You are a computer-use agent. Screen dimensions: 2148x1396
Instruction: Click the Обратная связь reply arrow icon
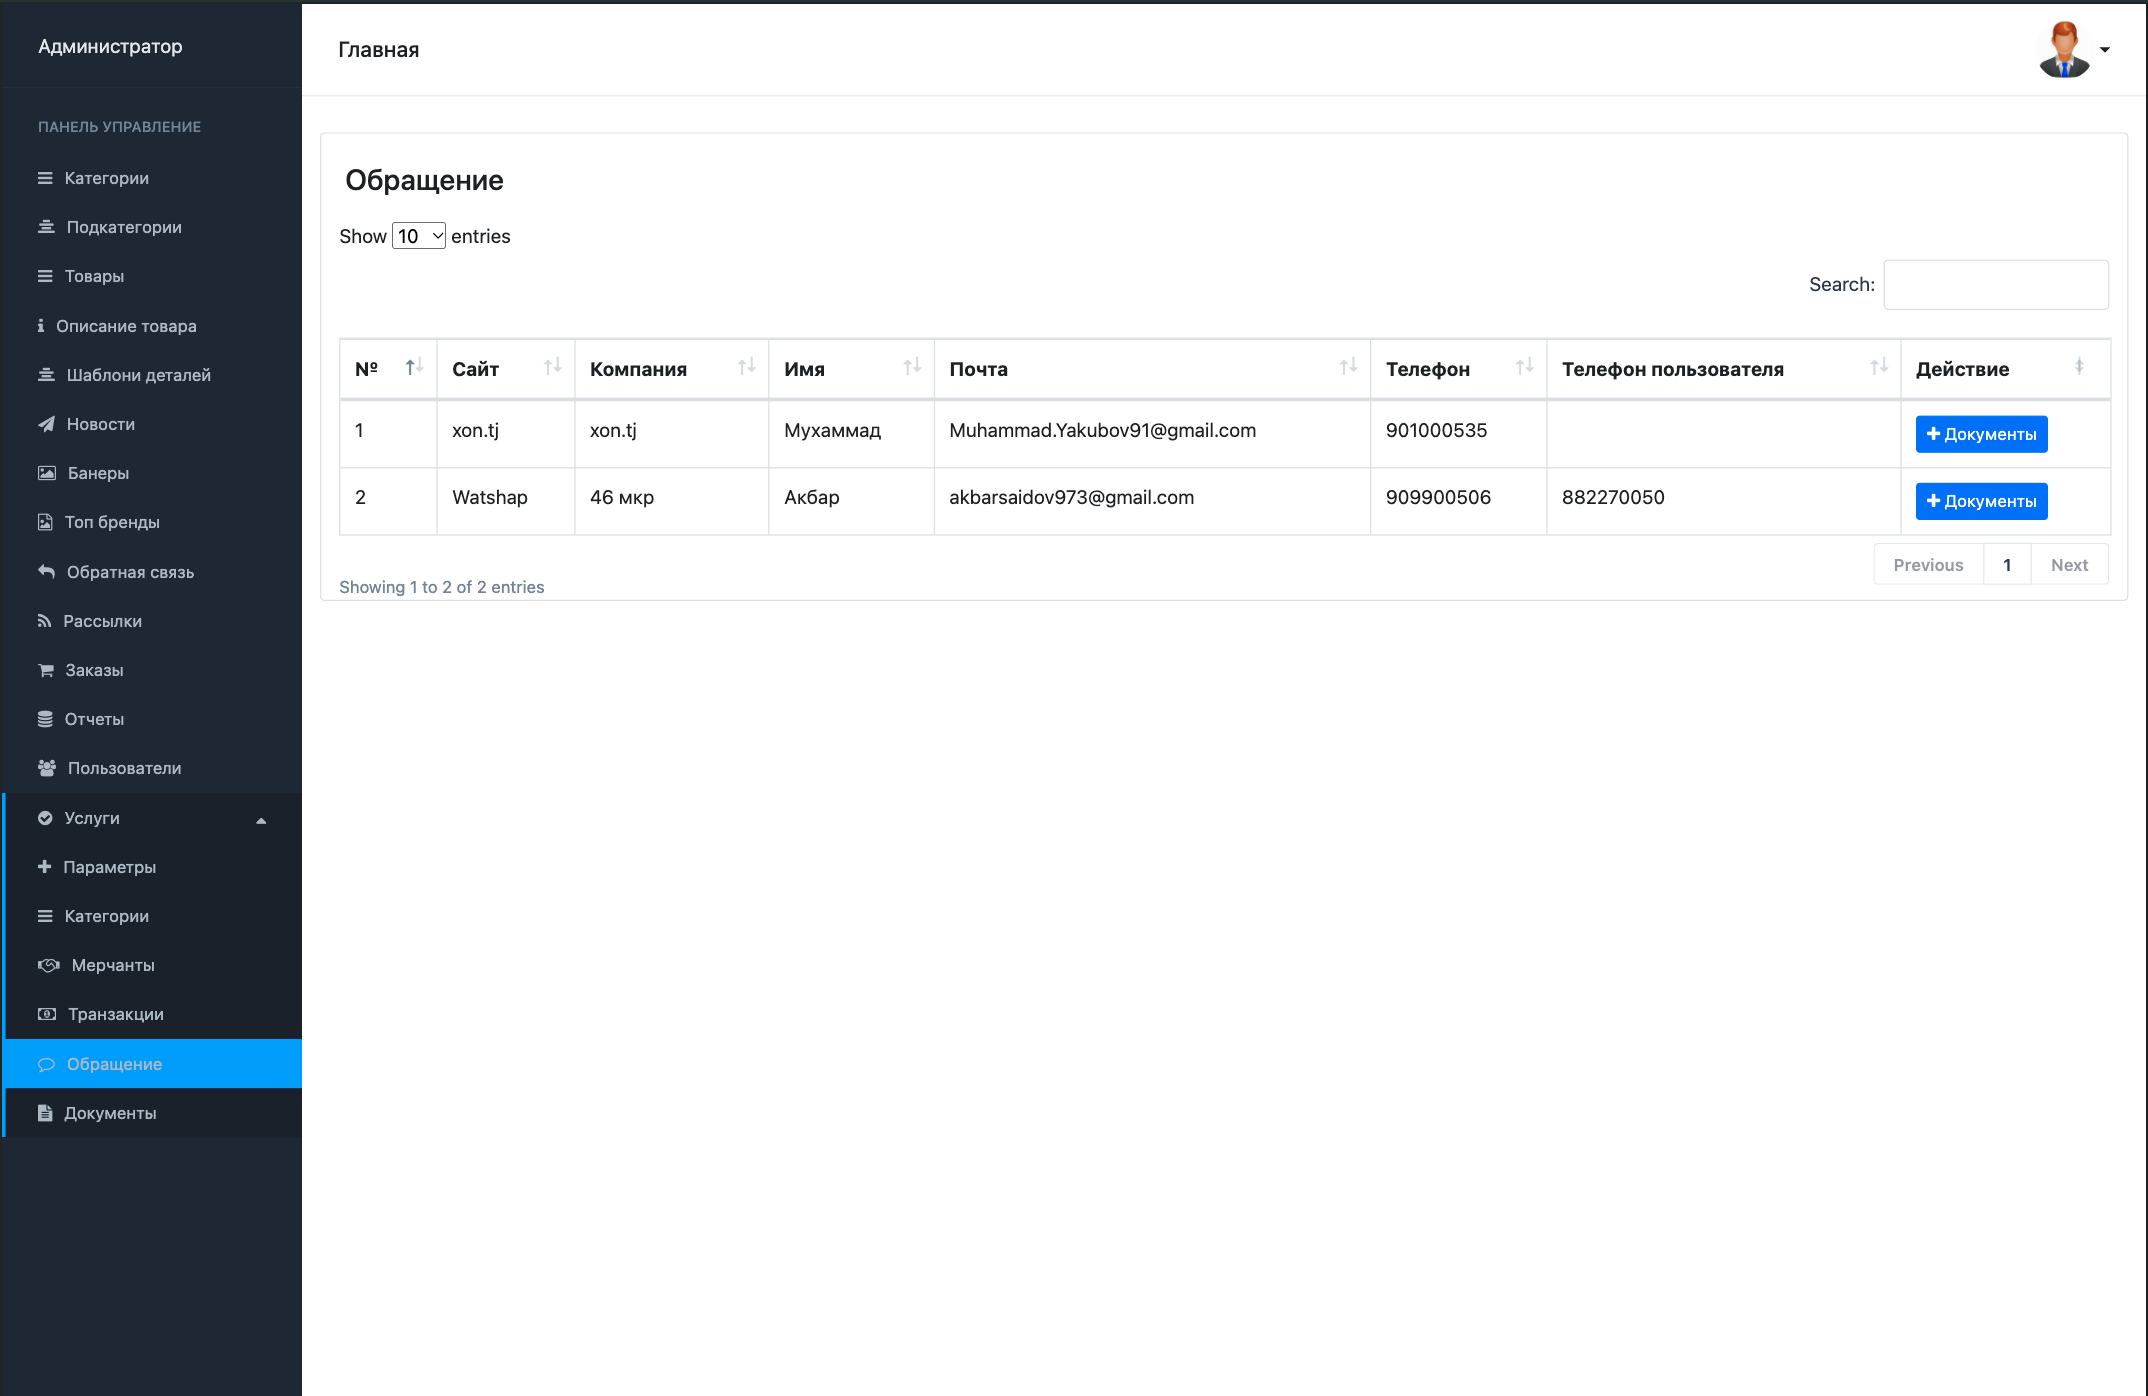(46, 572)
